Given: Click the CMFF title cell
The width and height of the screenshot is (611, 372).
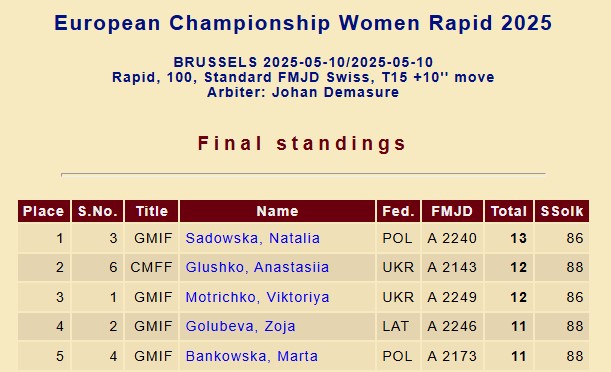Looking at the screenshot, I should 151,267.
